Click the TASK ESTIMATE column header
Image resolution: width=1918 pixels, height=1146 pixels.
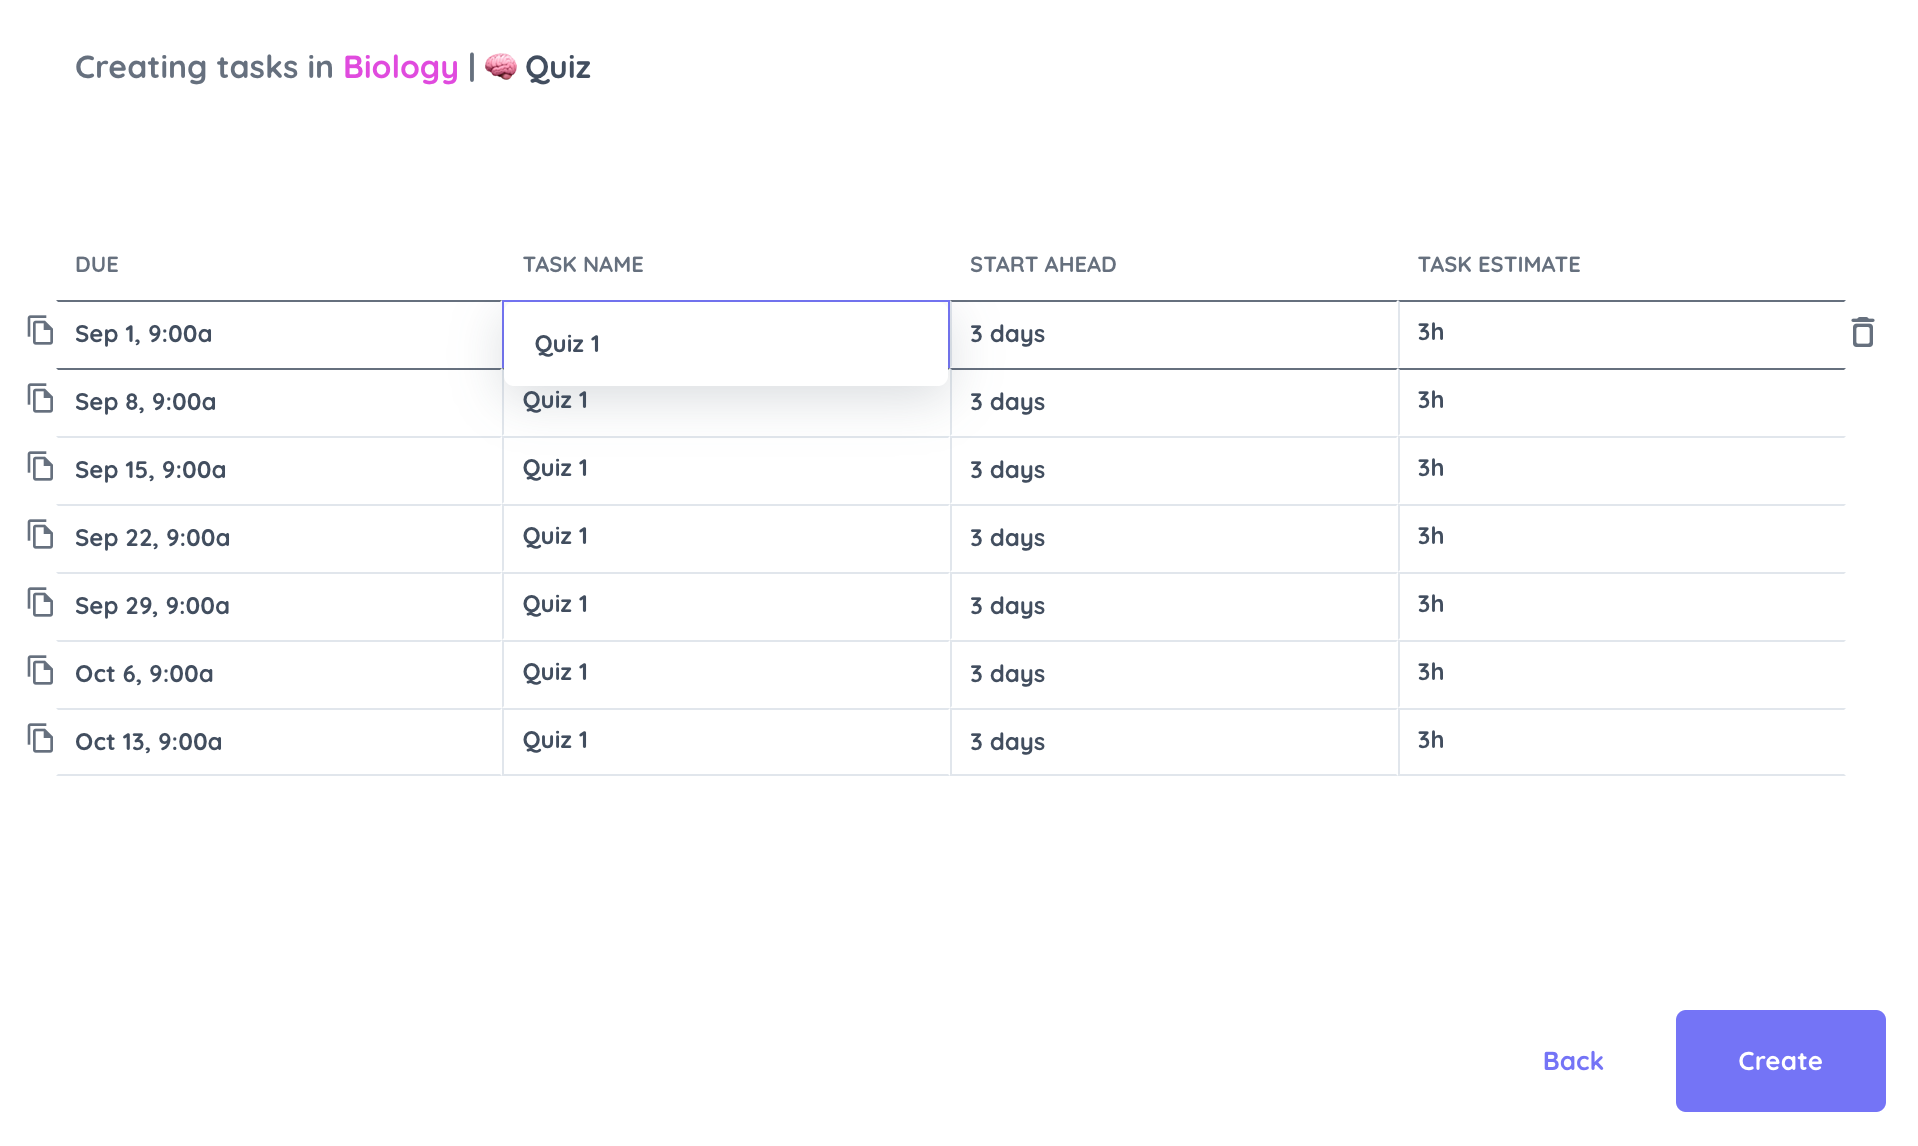[x=1499, y=264]
